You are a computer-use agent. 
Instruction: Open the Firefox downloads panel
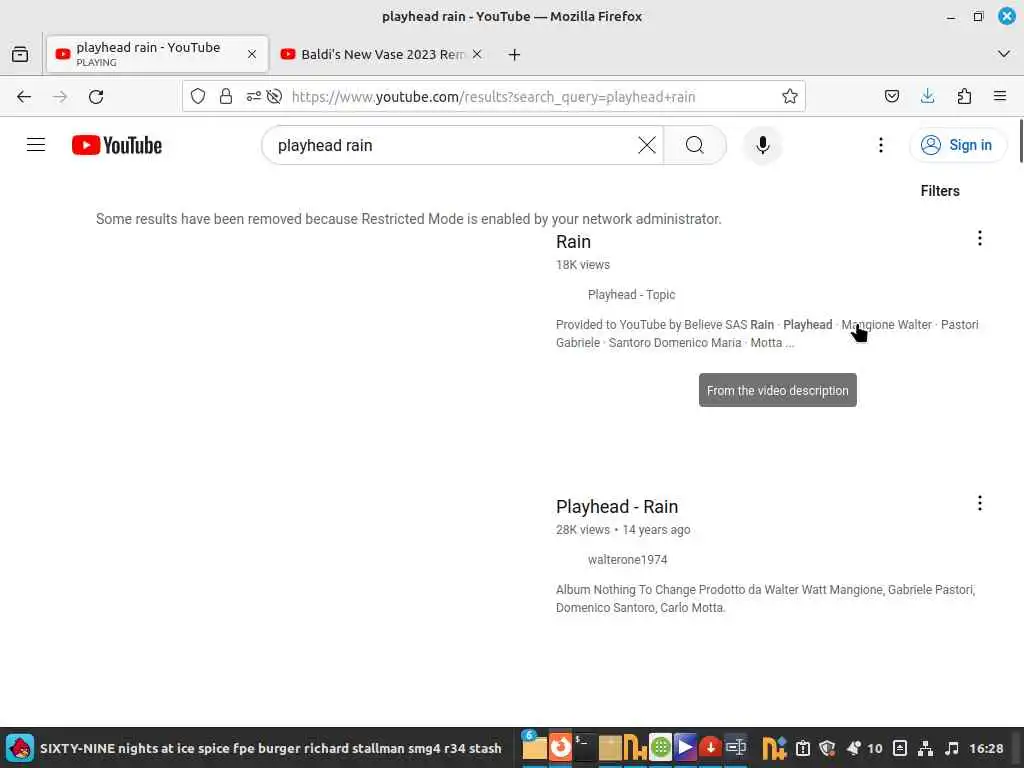coord(927,97)
